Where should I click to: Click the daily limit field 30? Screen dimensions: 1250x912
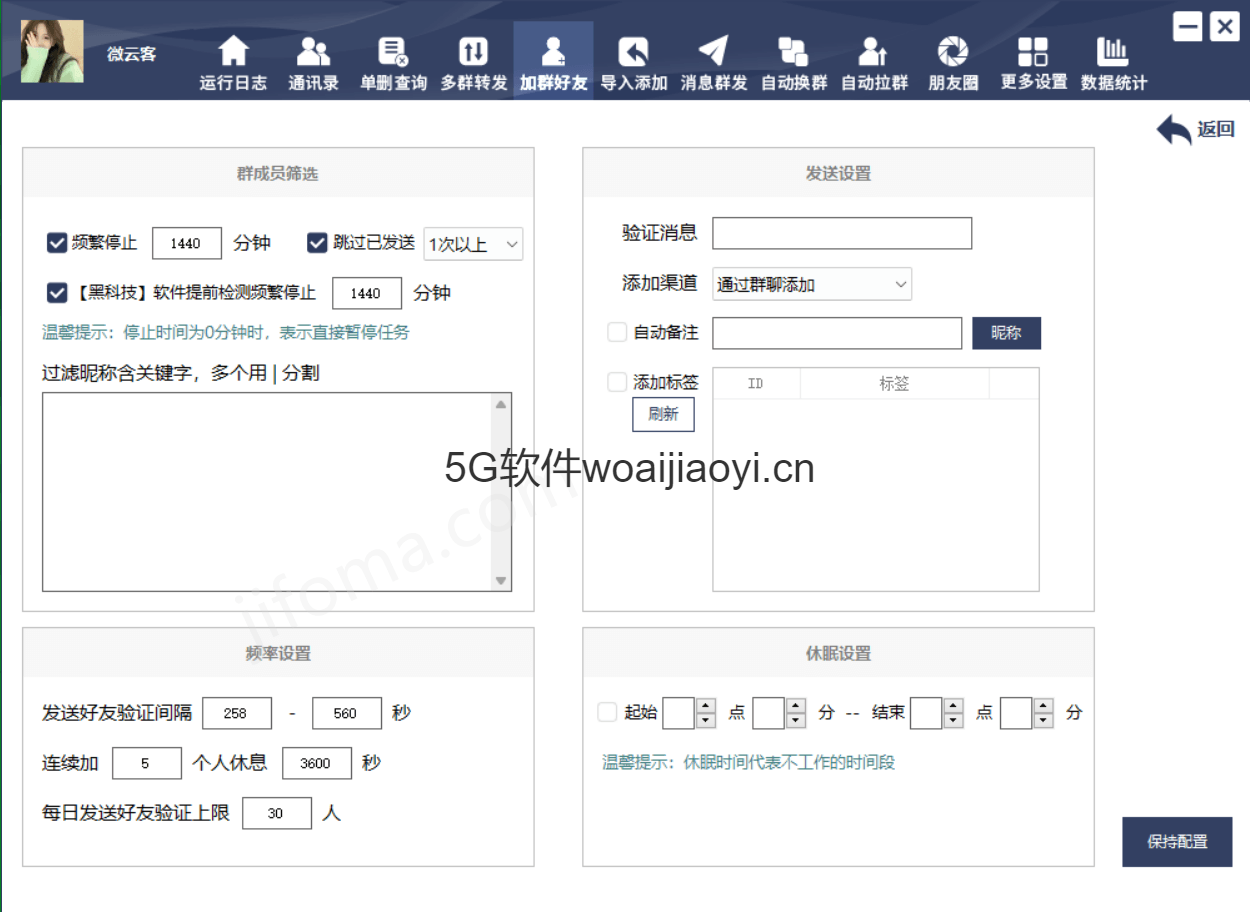[277, 813]
